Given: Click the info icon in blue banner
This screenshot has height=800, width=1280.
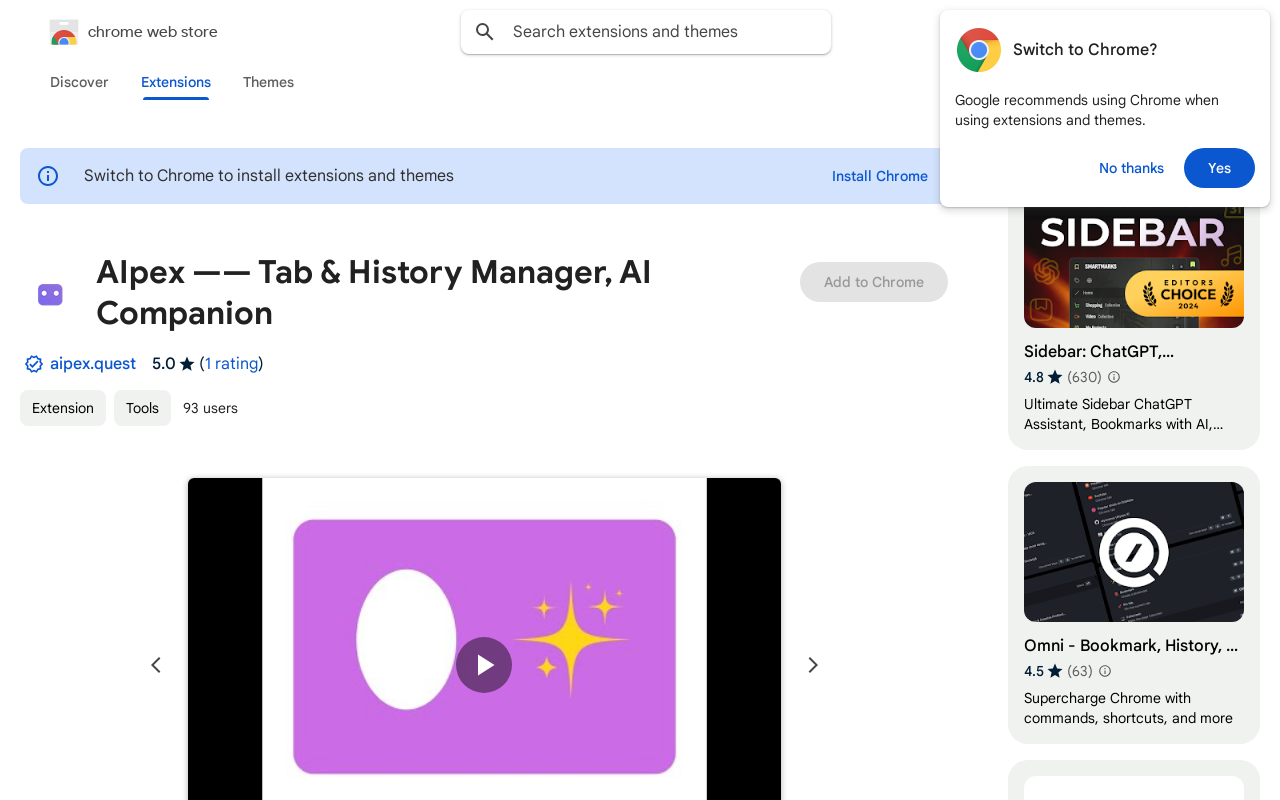Looking at the screenshot, I should [x=48, y=176].
